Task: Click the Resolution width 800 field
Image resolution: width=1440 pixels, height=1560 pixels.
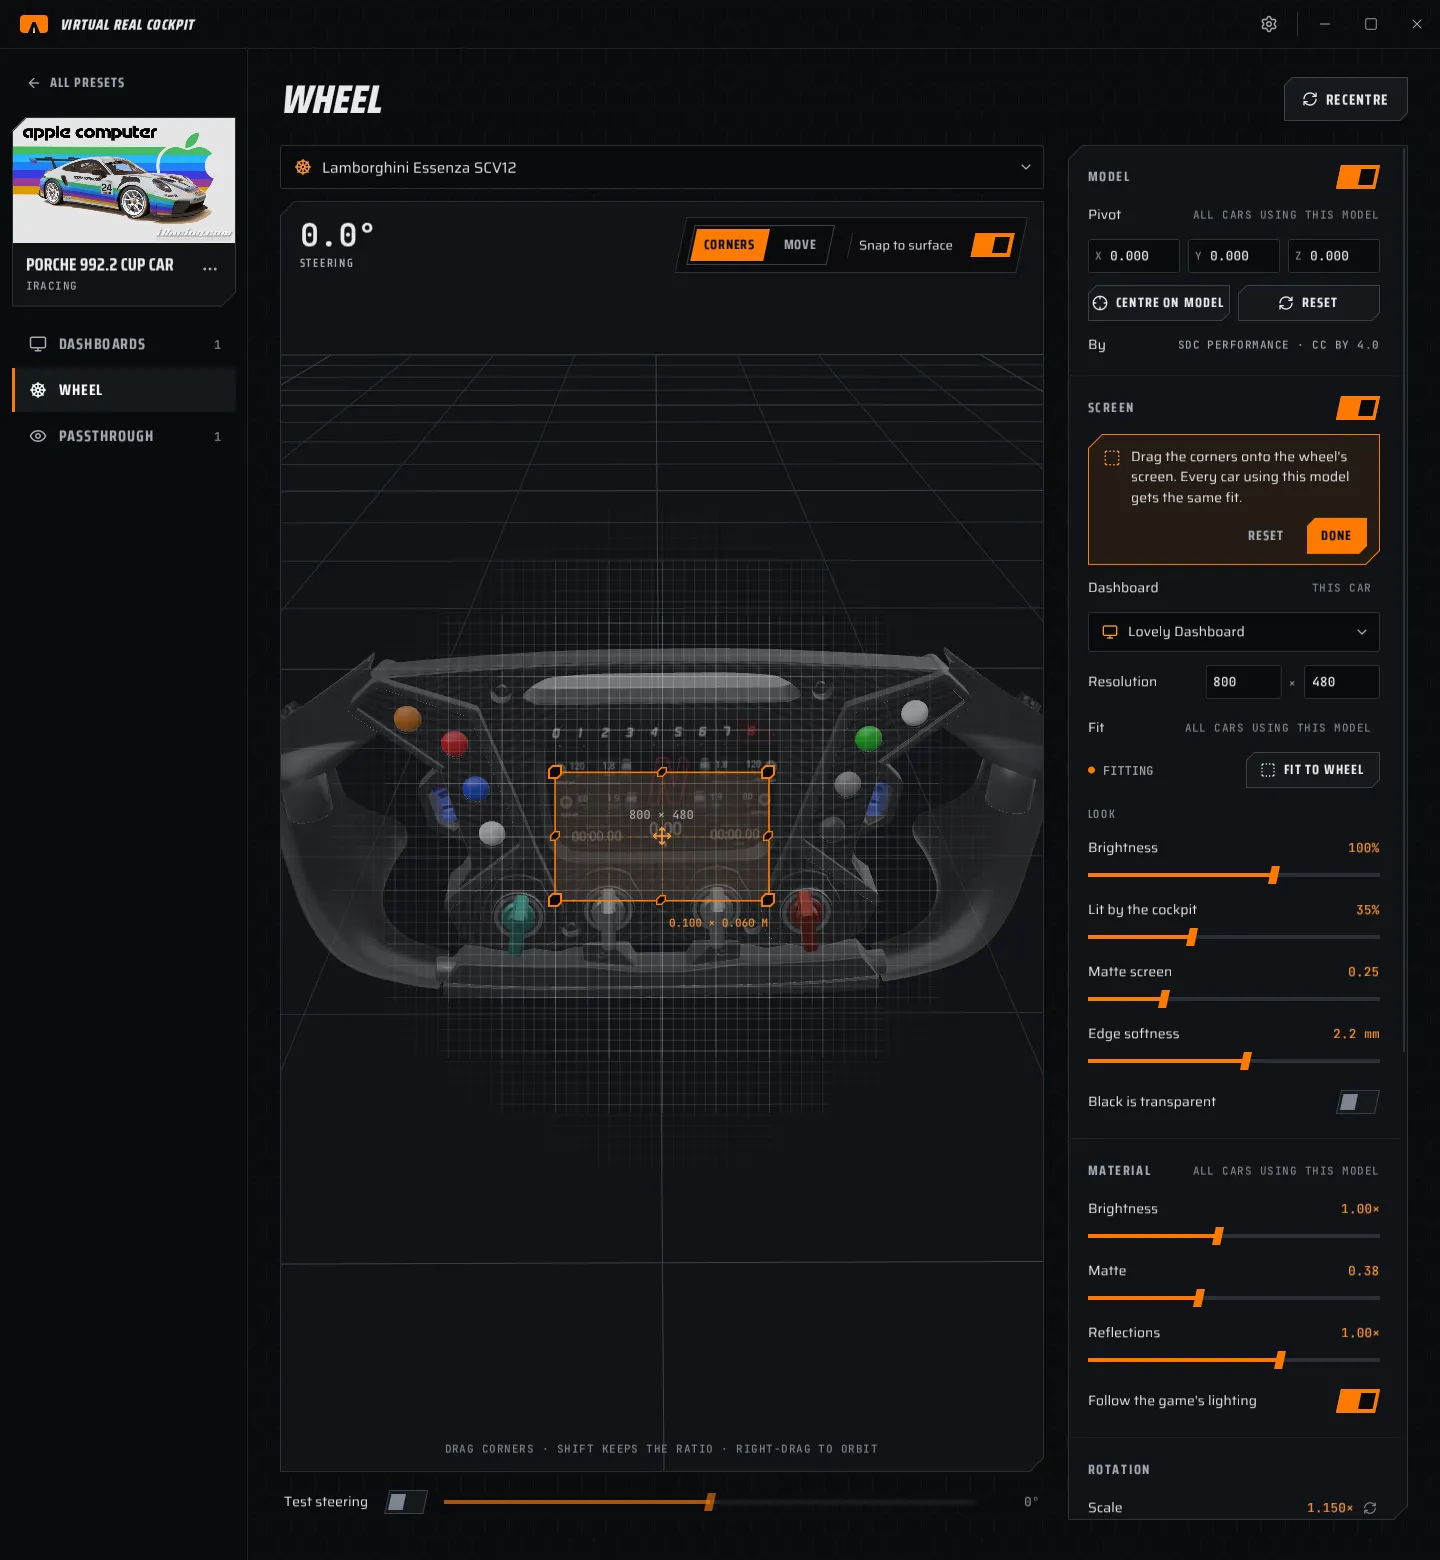Action: pos(1243,682)
